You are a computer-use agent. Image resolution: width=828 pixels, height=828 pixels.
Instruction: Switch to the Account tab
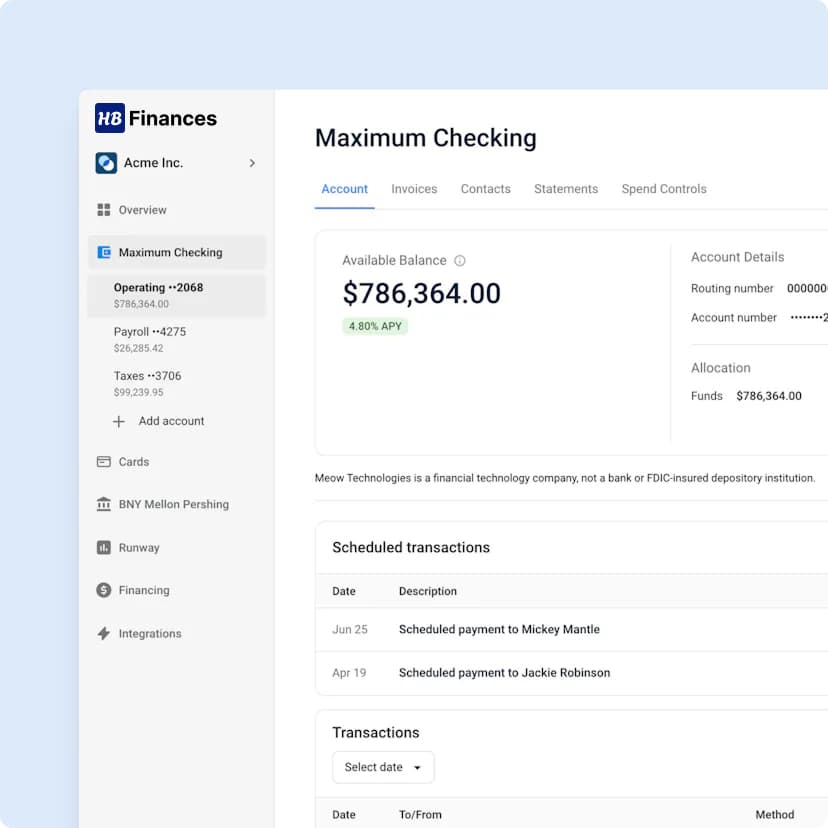point(344,189)
